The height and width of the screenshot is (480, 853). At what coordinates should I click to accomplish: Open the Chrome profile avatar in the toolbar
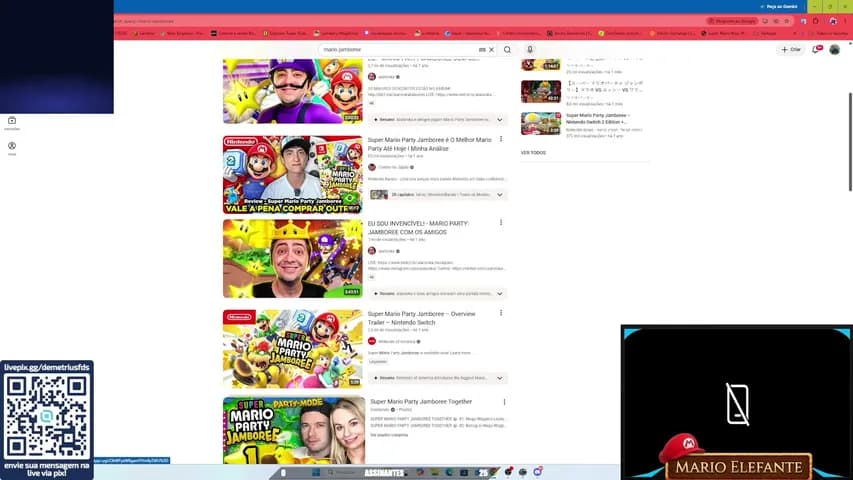[x=833, y=21]
